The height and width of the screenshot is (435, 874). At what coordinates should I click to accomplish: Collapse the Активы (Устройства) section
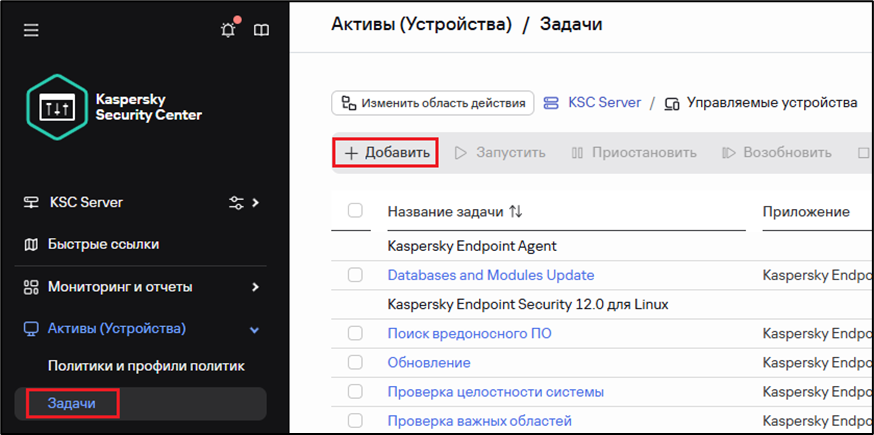tap(255, 329)
